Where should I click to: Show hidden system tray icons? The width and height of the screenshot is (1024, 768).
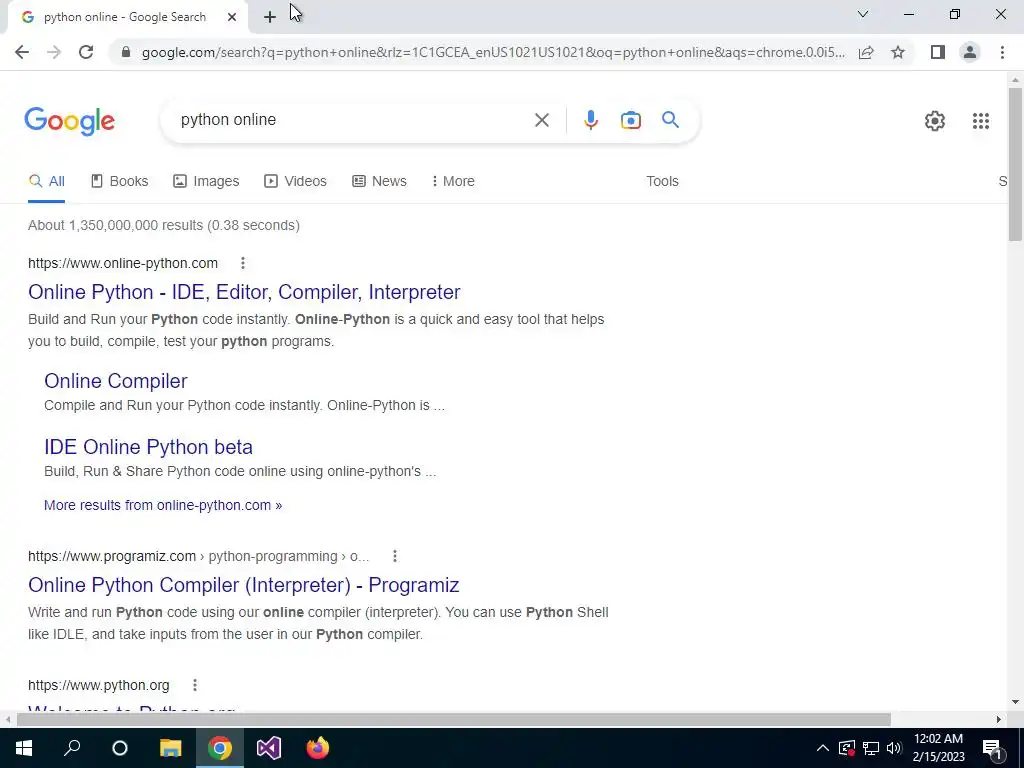click(x=823, y=748)
